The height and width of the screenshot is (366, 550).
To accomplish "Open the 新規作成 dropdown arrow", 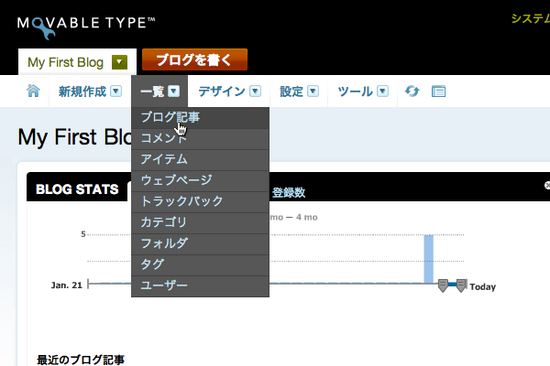I will click(116, 91).
